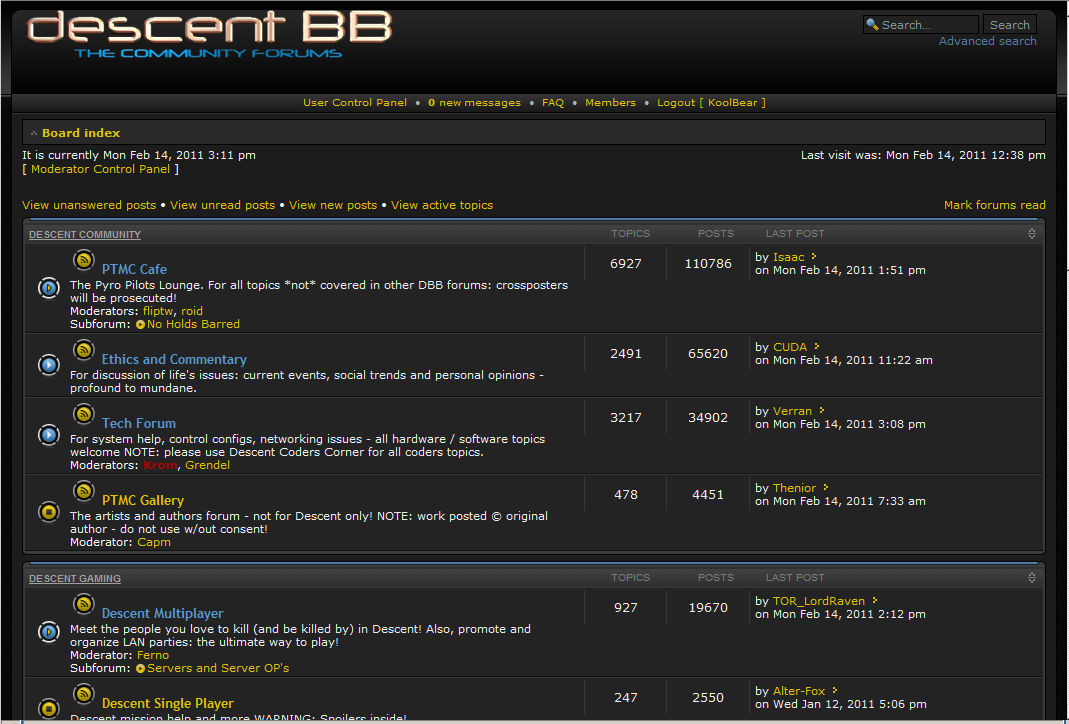This screenshot has height=724, width=1069.
Task: View new posts
Action: [x=333, y=205]
